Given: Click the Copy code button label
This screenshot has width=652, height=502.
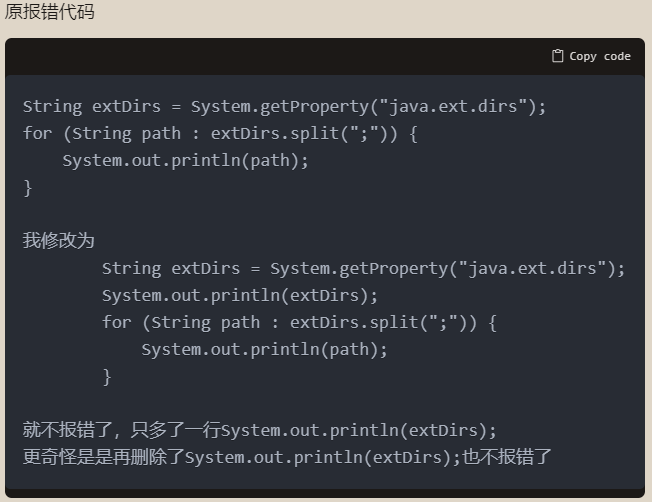Looking at the screenshot, I should [600, 56].
